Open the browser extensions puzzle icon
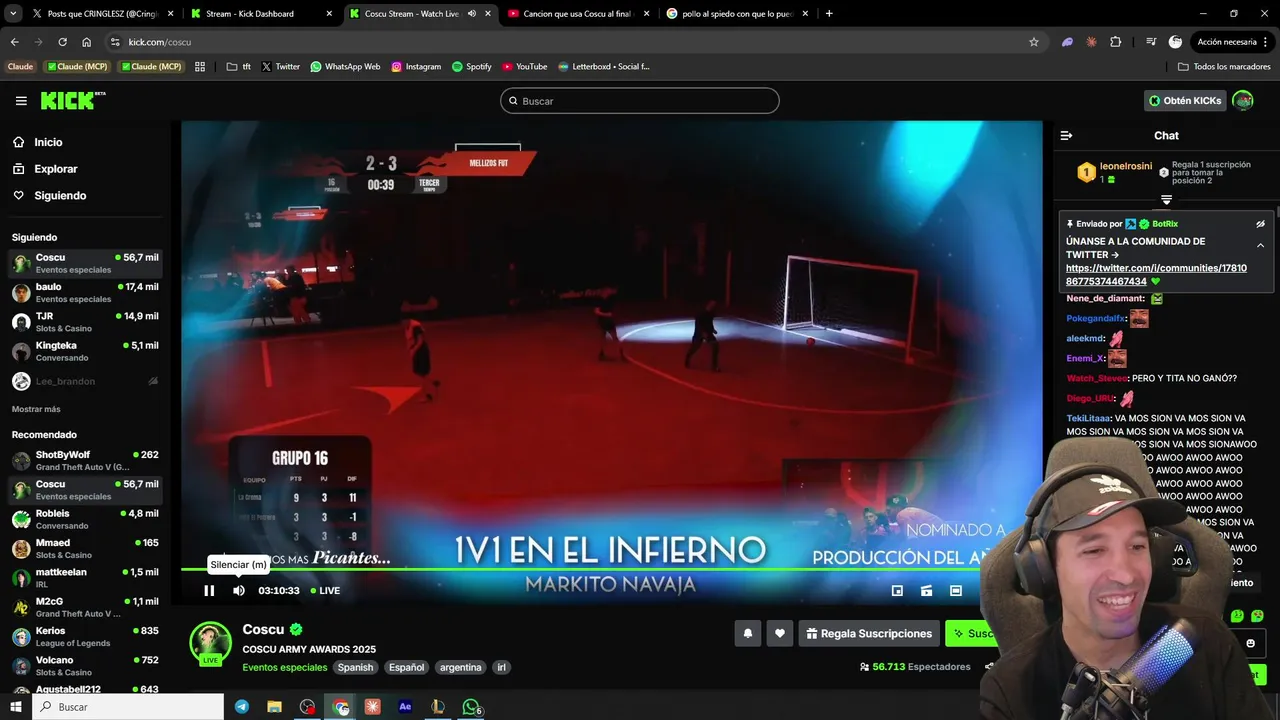1280x720 pixels. (1116, 42)
